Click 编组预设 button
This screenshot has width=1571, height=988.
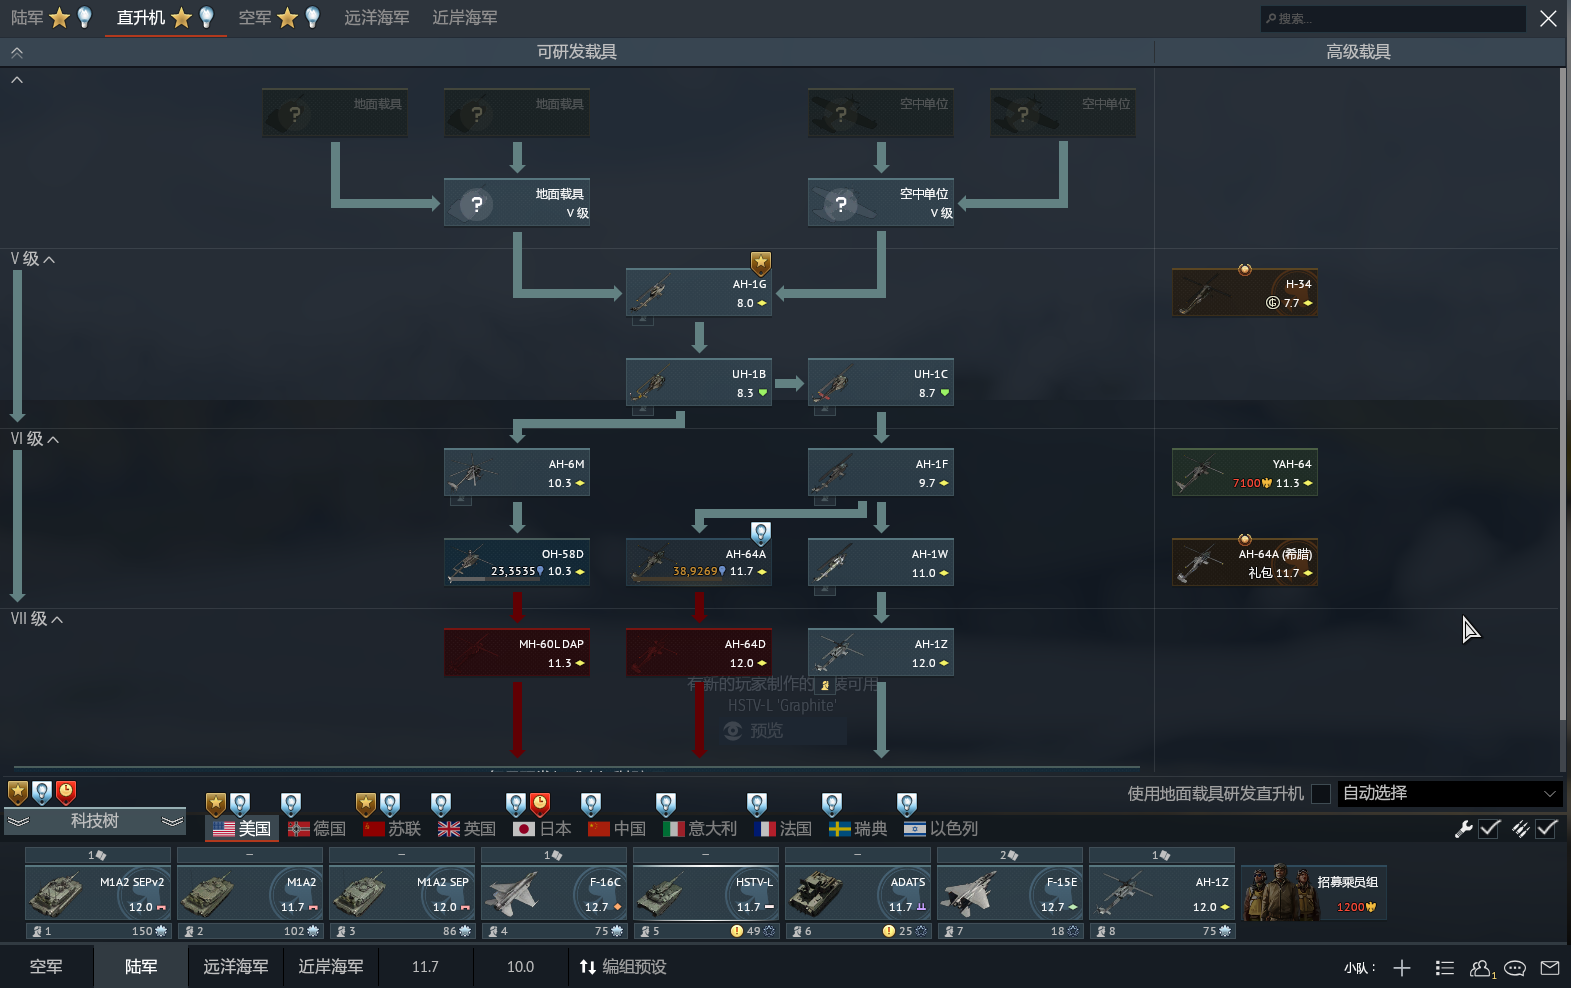tap(623, 967)
